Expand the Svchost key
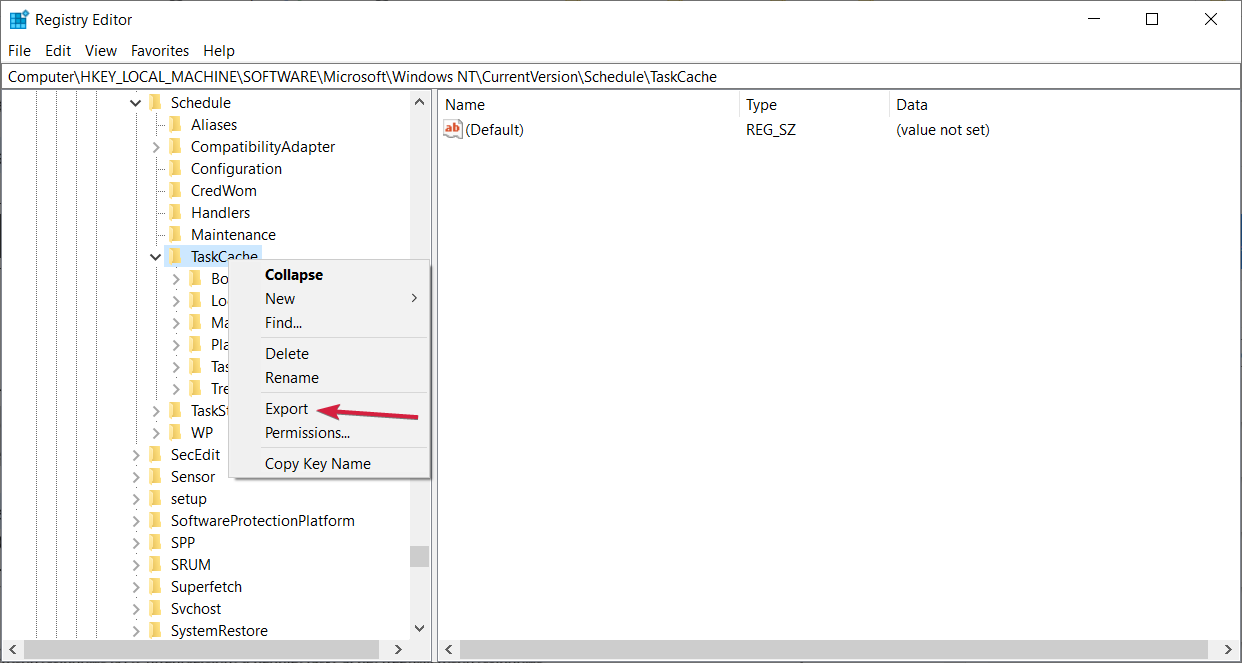The width and height of the screenshot is (1242, 663). coord(136,609)
